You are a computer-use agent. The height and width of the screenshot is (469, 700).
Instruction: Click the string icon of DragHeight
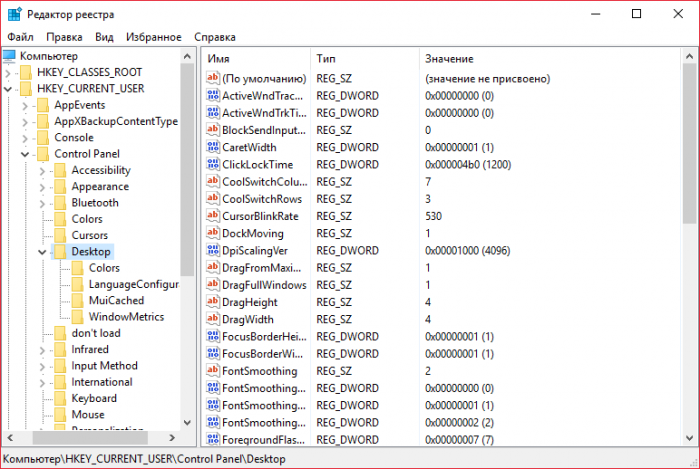(x=212, y=302)
